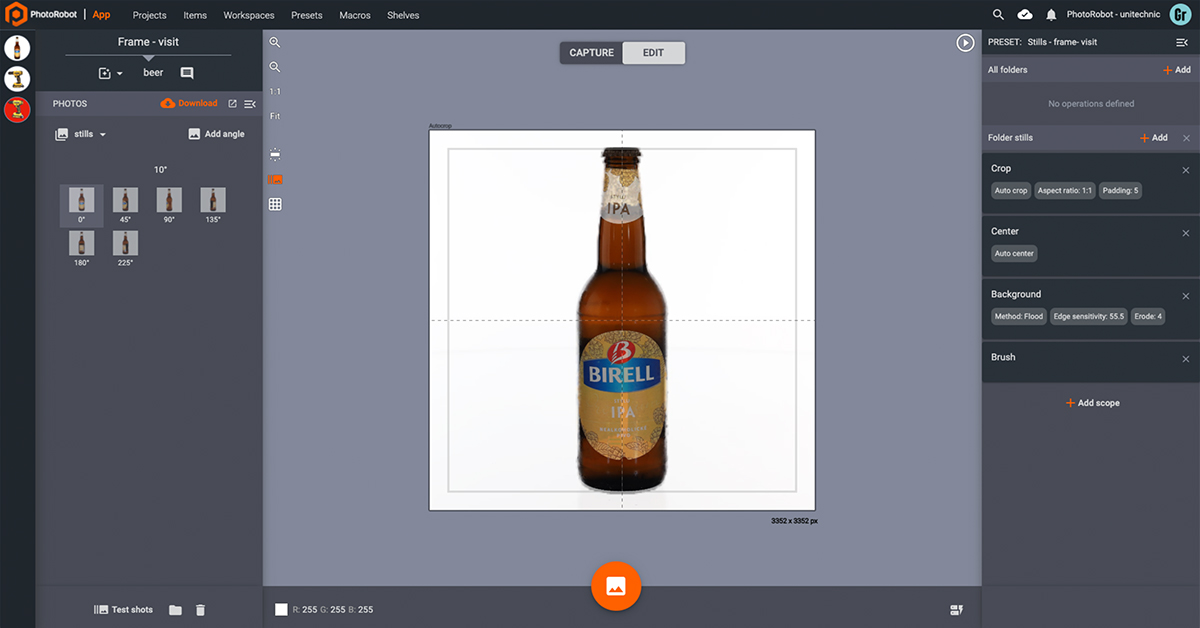Click the orange image capture button below canvas
Viewport: 1200px width, 628px height.
click(616, 587)
